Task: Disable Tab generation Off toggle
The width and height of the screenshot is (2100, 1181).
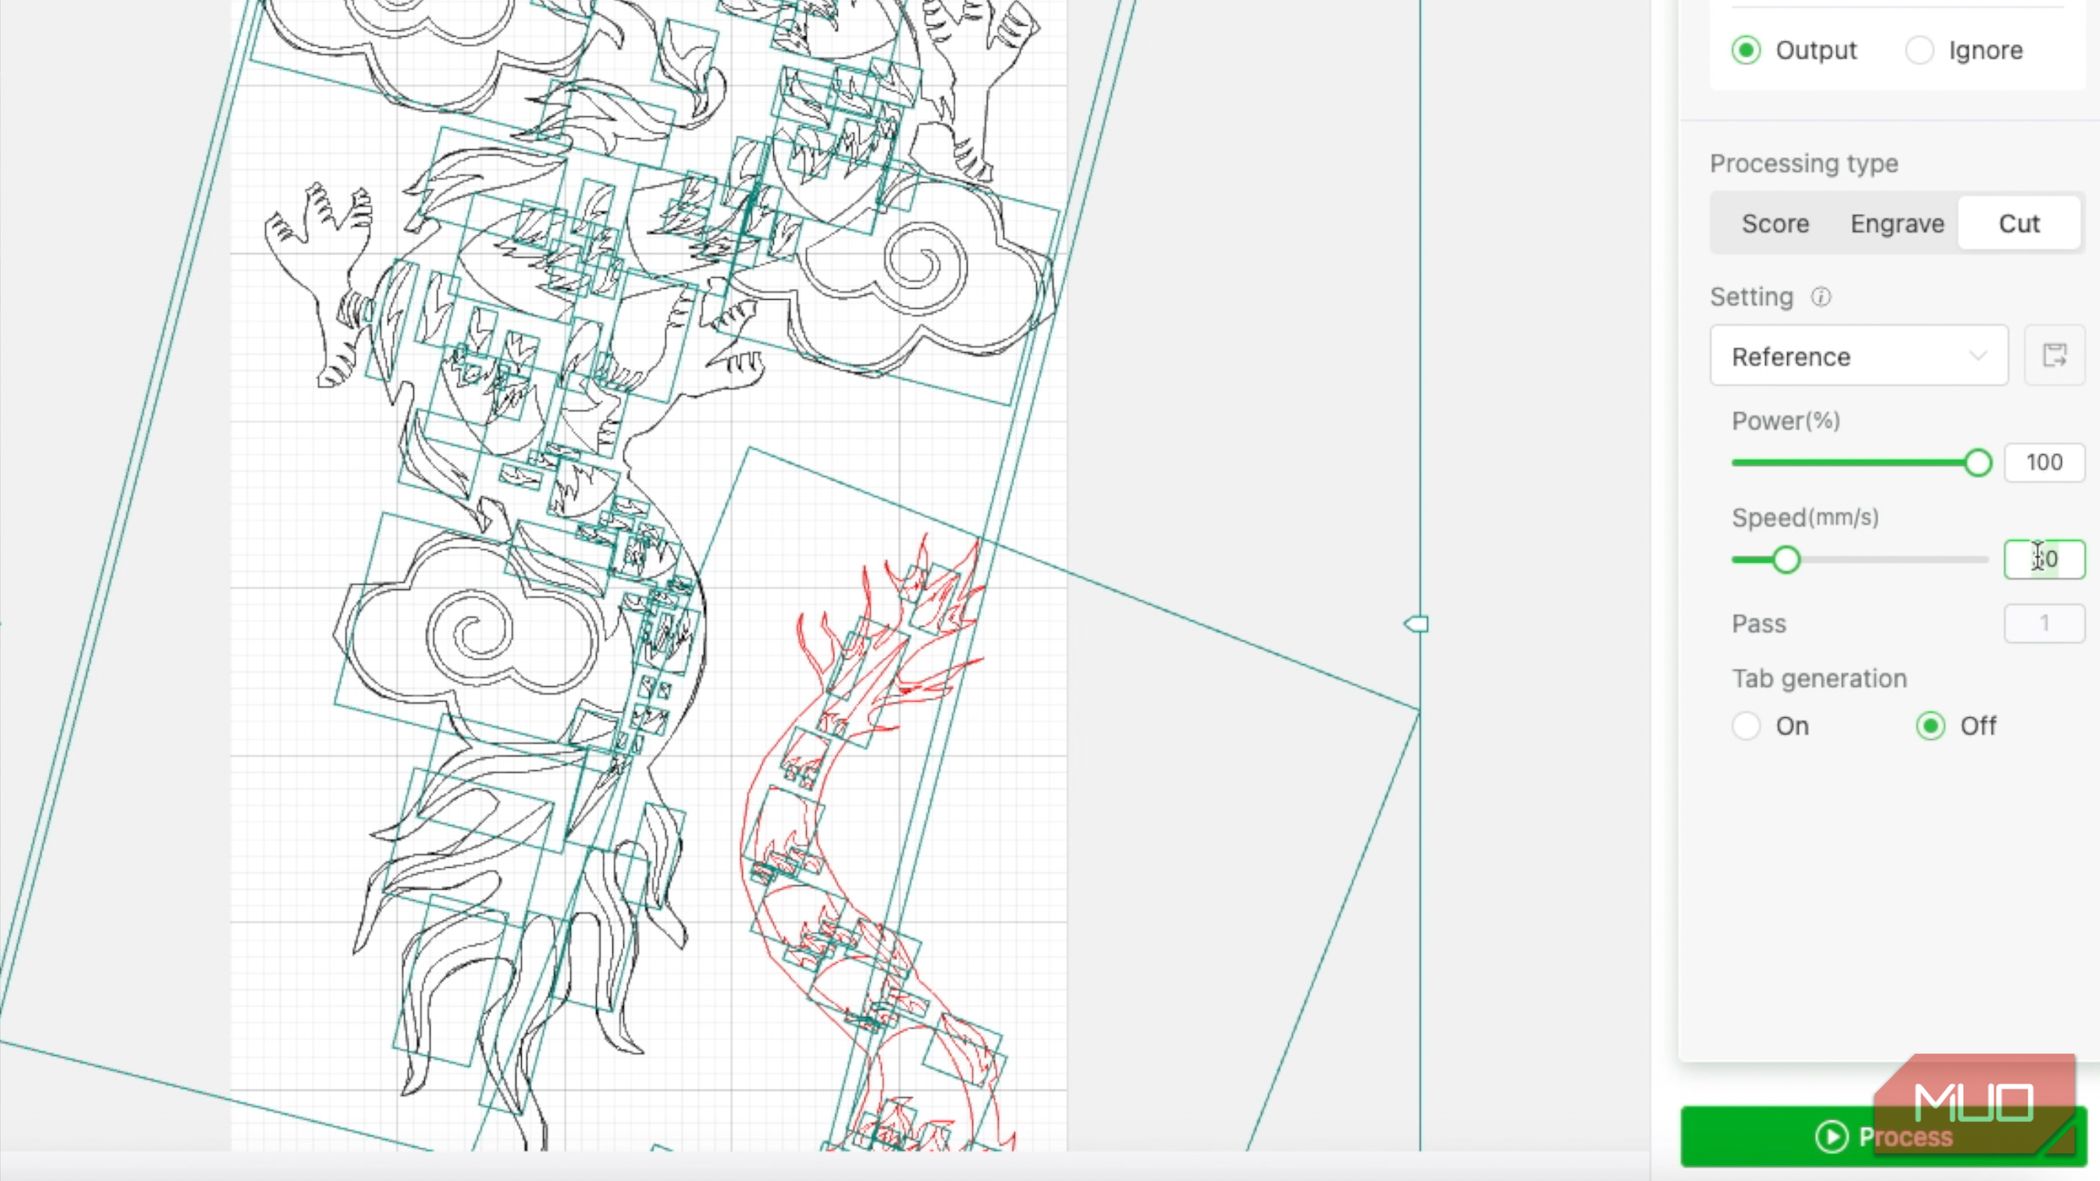Action: [x=1931, y=725]
